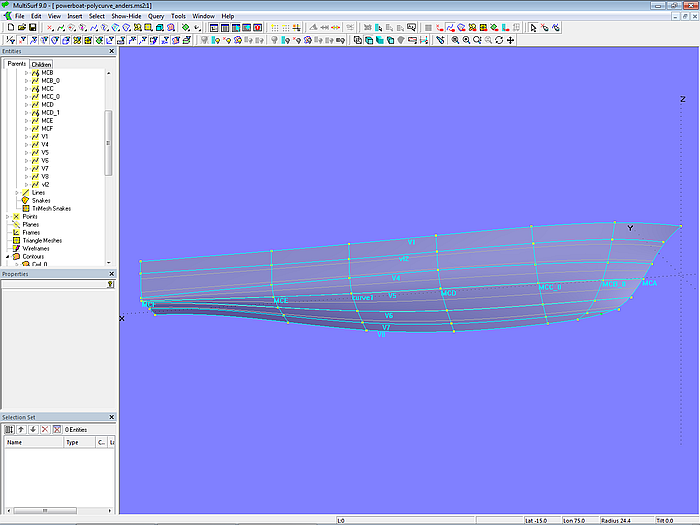Click the Save diskette icon
This screenshot has height=525, width=700.
pos(33,28)
